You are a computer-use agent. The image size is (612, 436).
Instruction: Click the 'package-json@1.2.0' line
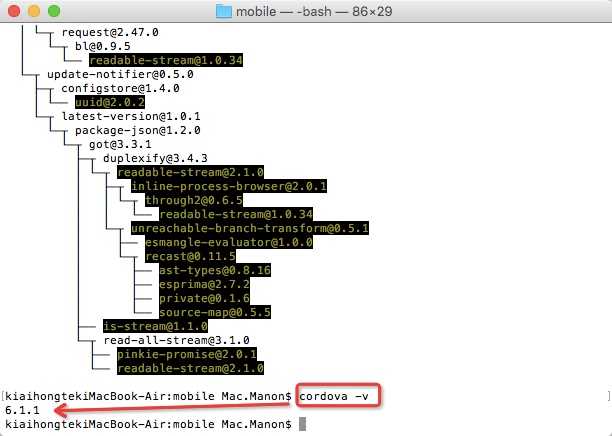coord(138,131)
